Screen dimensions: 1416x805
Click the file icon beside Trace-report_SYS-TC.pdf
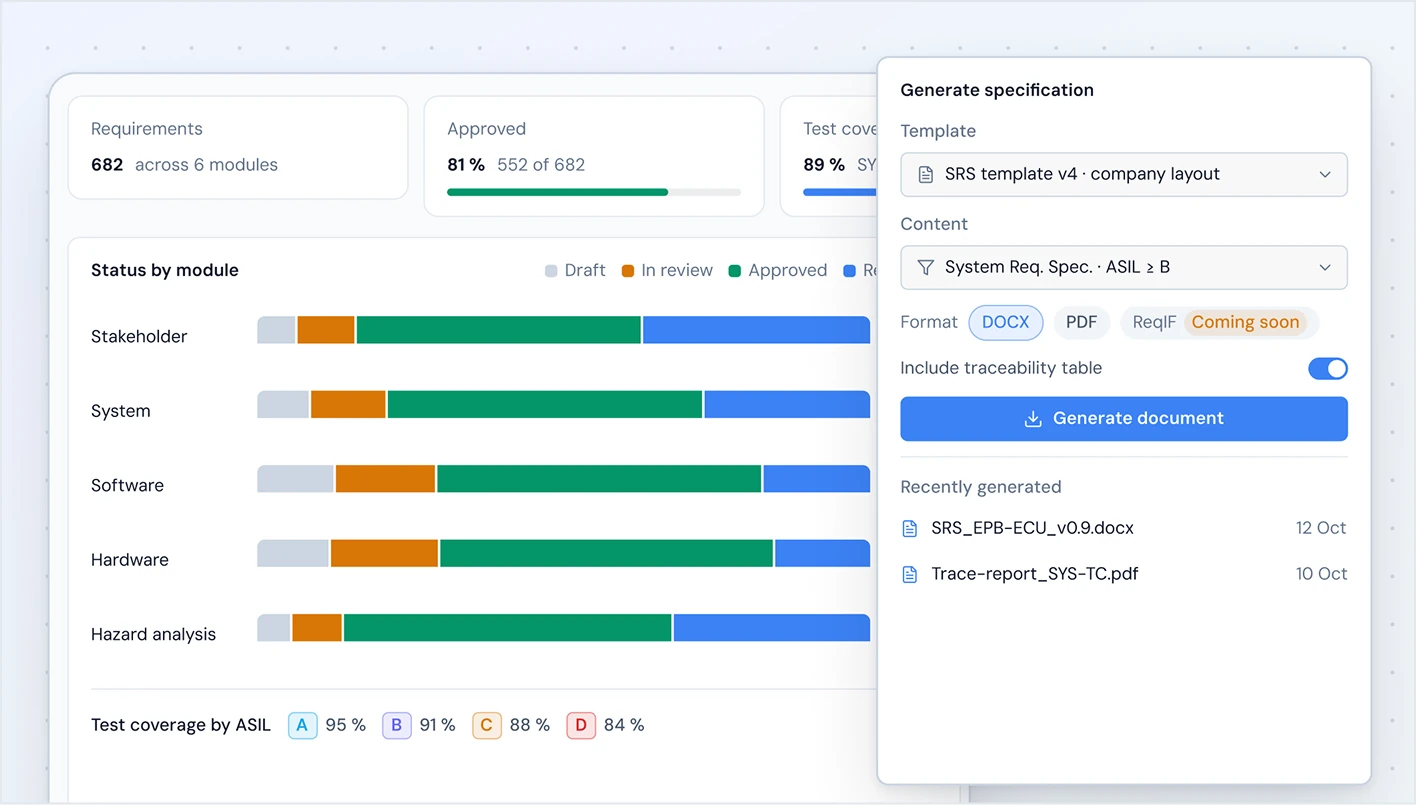point(910,574)
